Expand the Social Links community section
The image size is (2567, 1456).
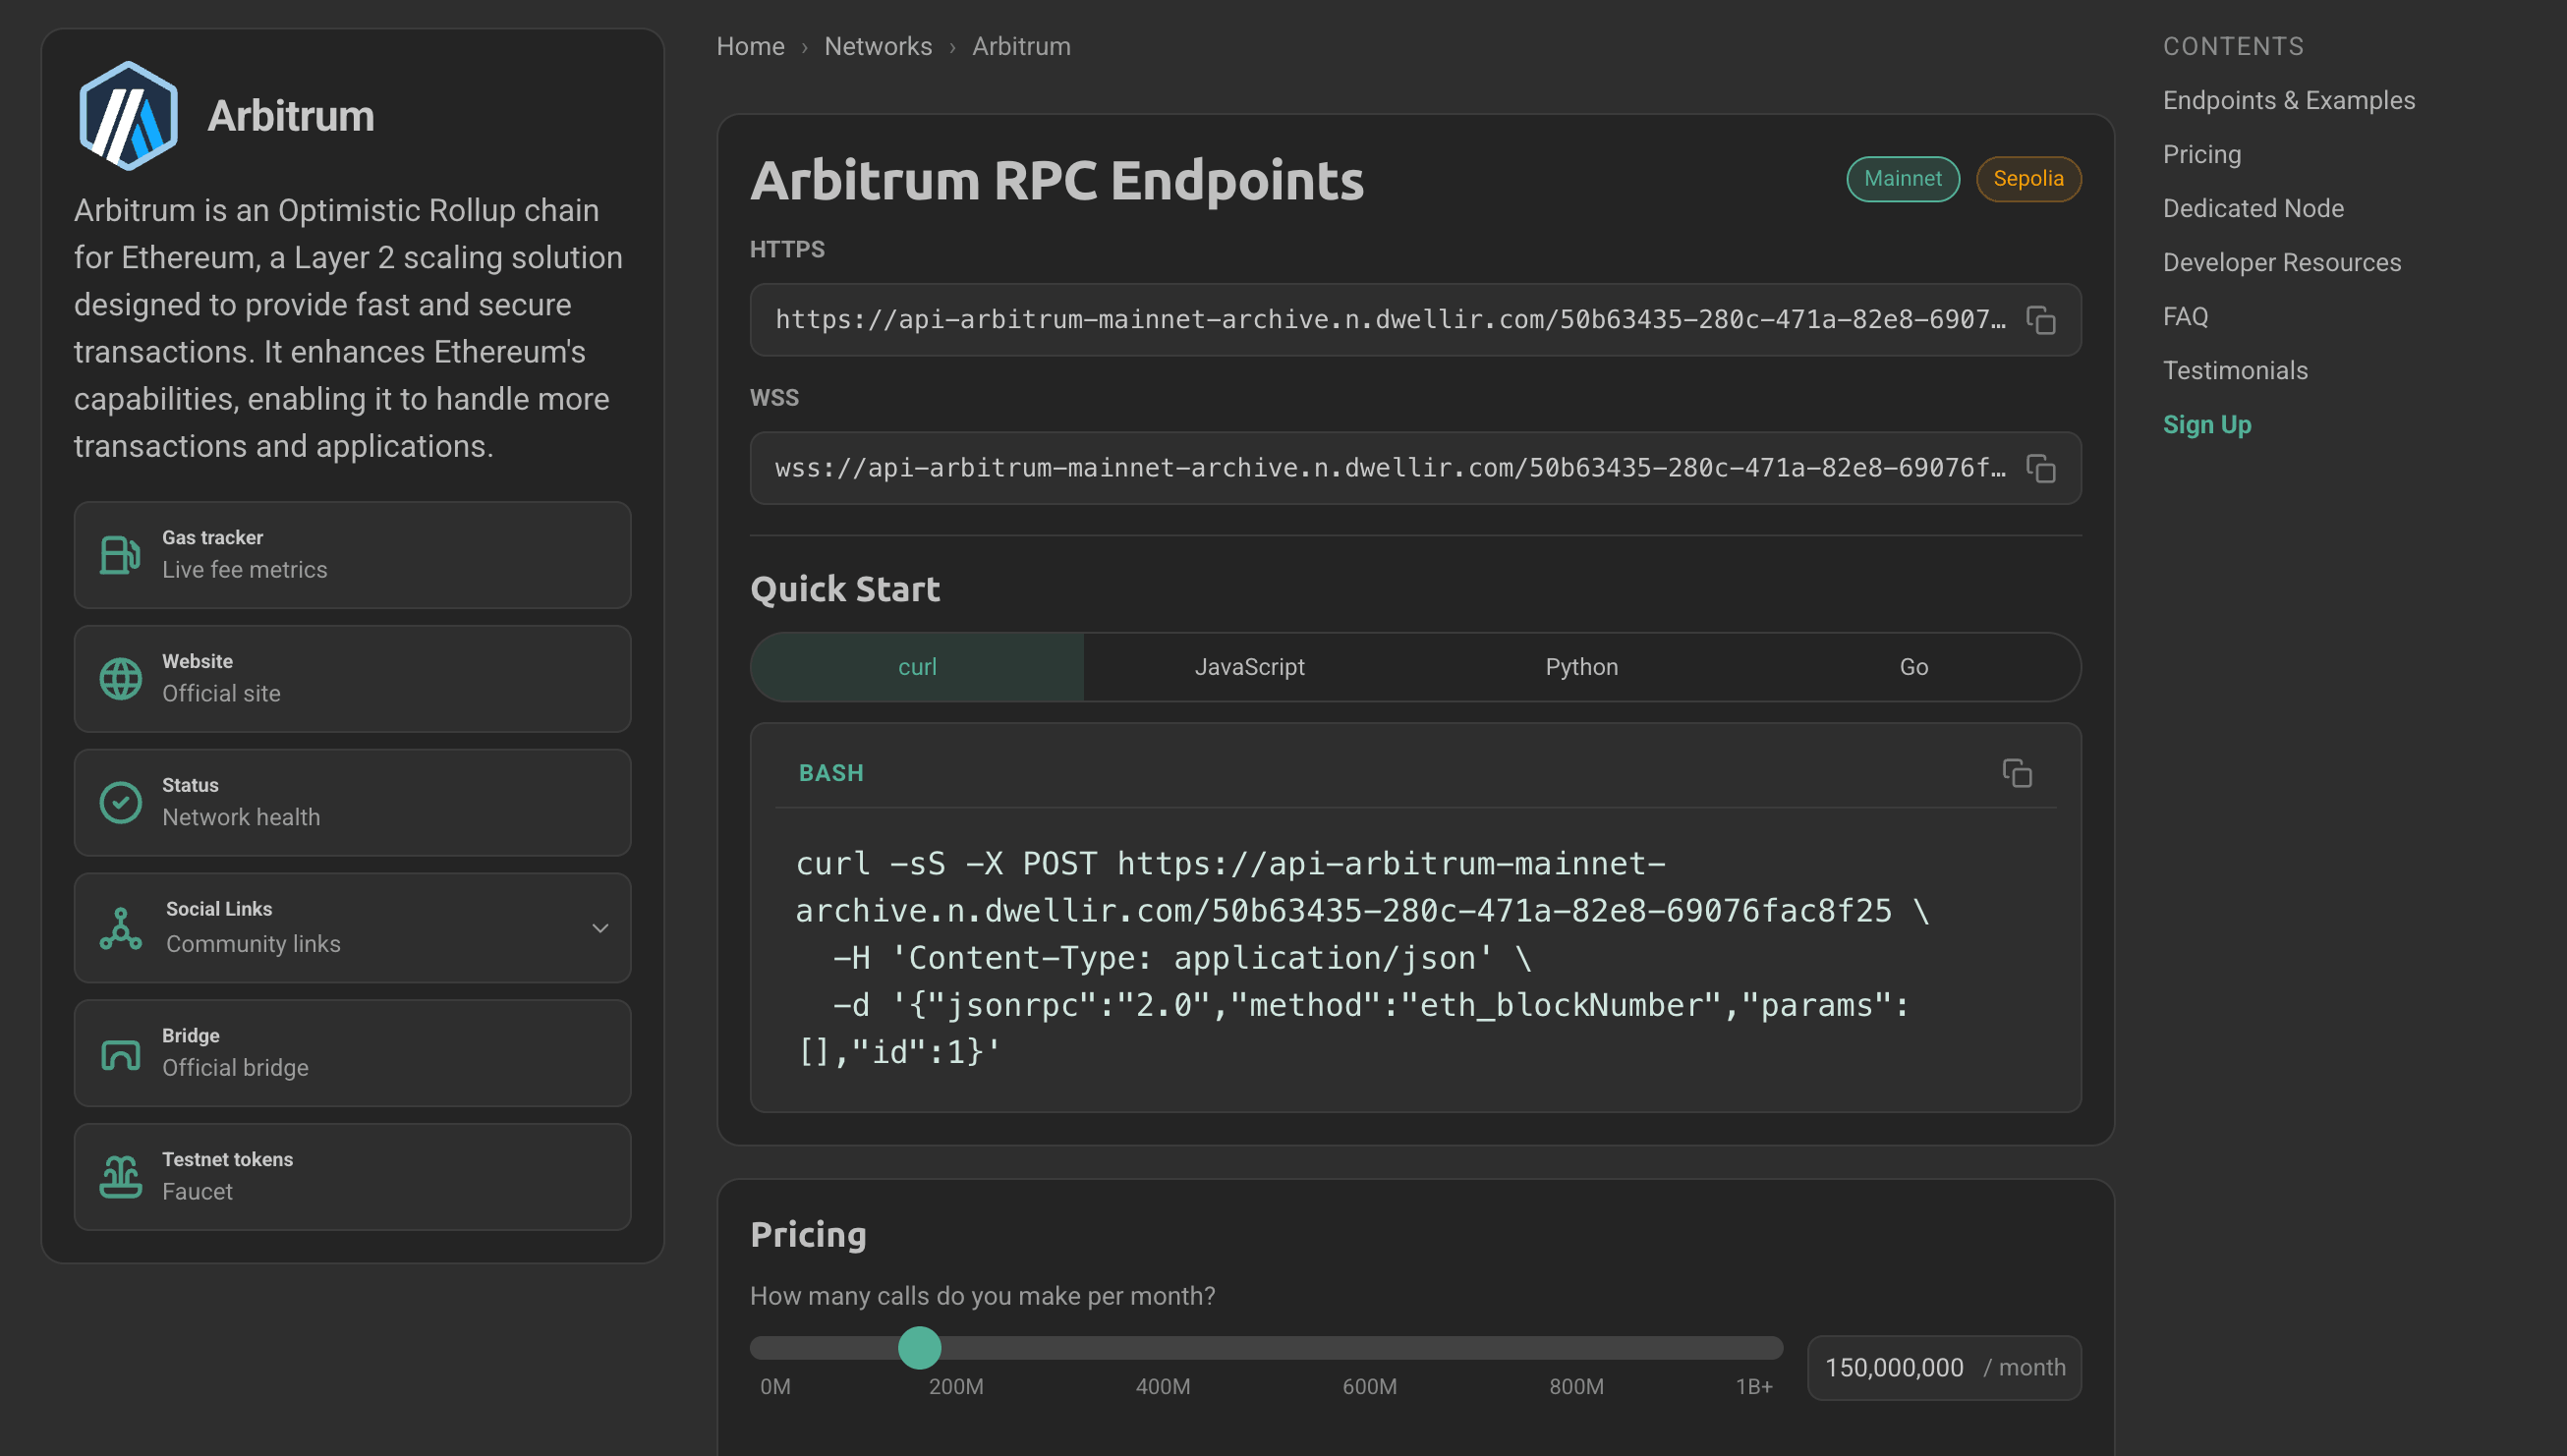[x=600, y=928]
